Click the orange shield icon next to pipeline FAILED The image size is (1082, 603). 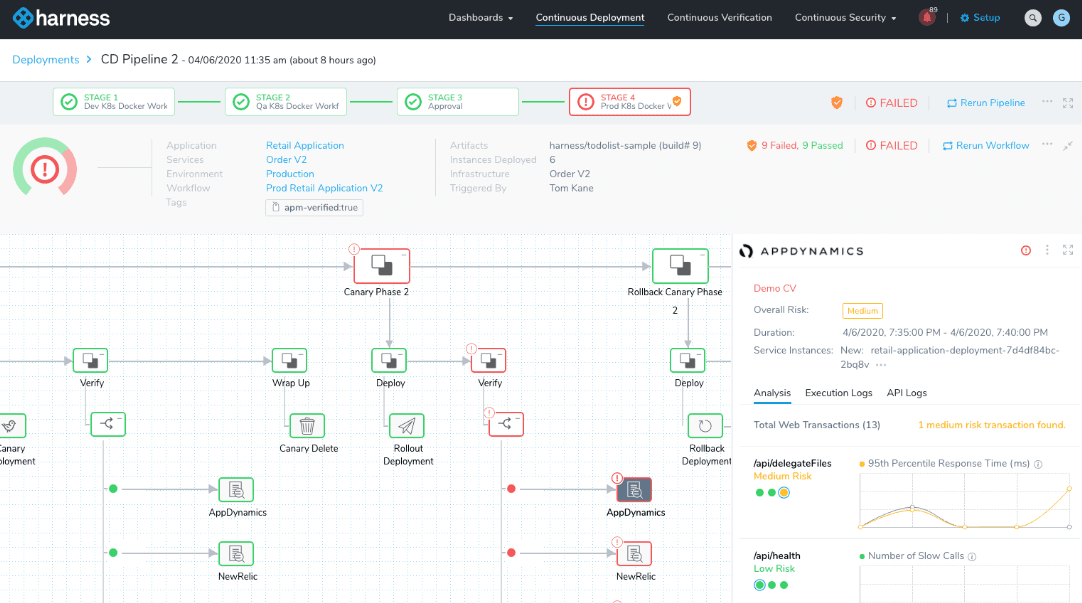tap(836, 103)
